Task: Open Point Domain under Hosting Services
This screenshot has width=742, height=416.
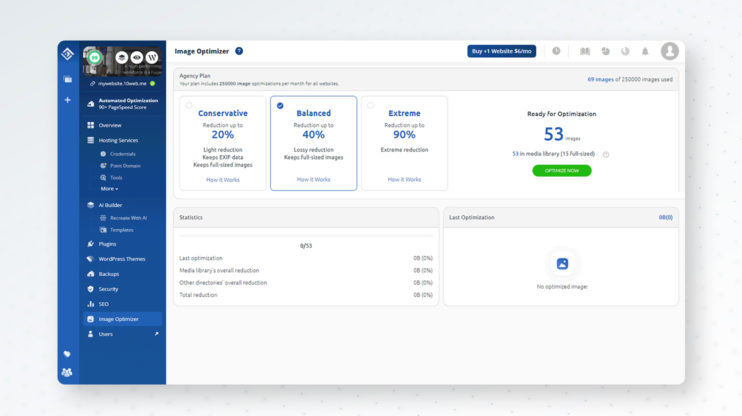Action: tap(125, 166)
